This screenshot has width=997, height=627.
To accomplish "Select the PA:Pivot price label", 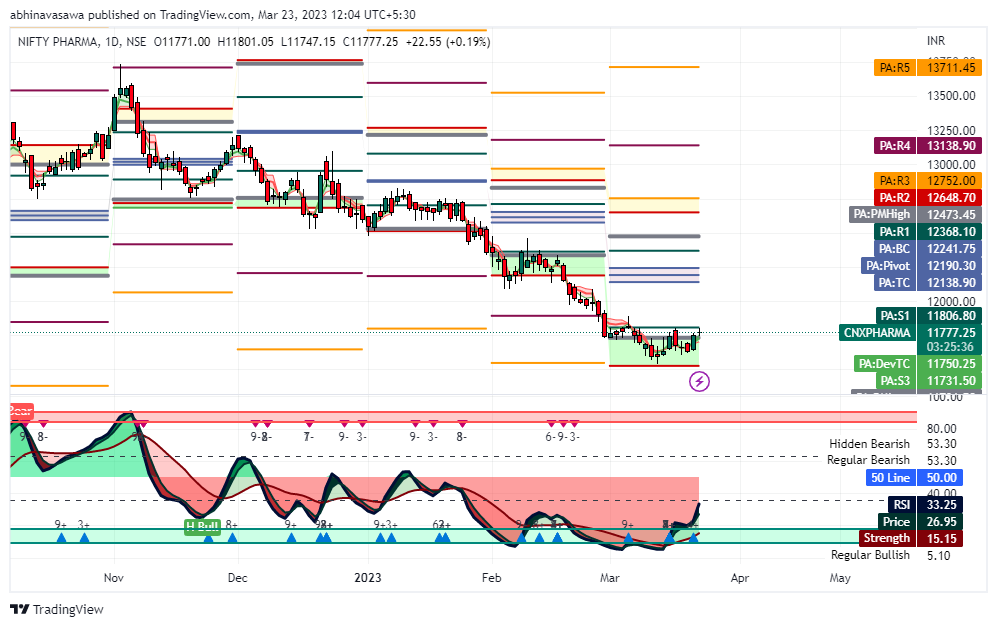I will point(888,266).
